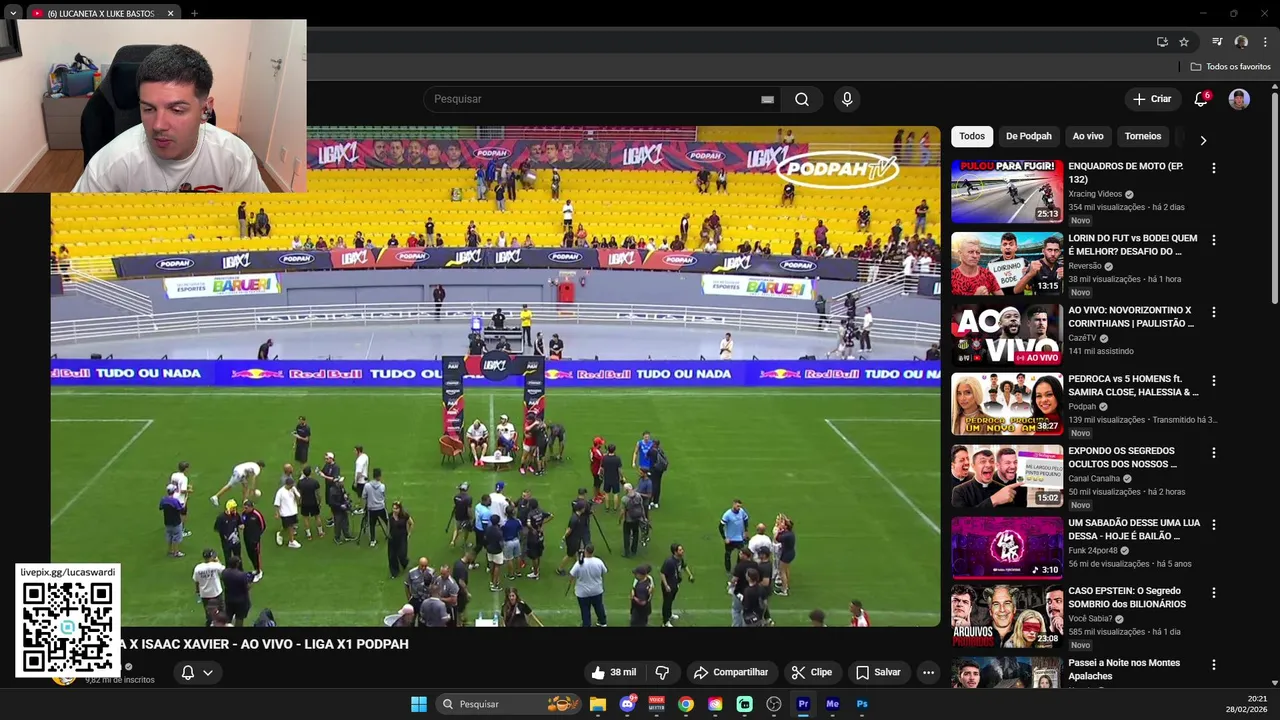Expand subscription notification bell dropdown
The width and height of the screenshot is (1280, 720).
click(197, 672)
